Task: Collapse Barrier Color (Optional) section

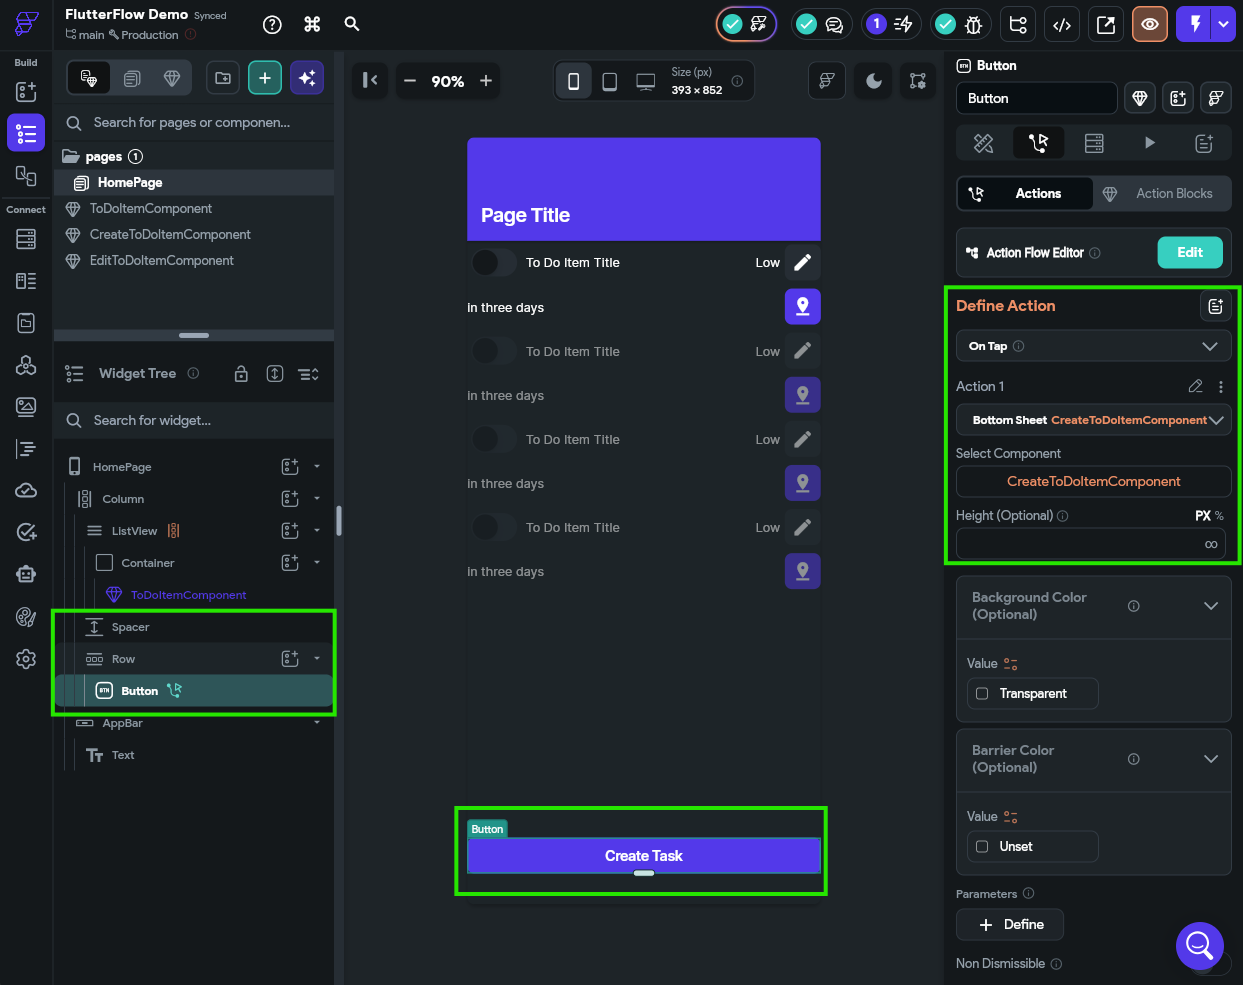Action: click(1211, 759)
